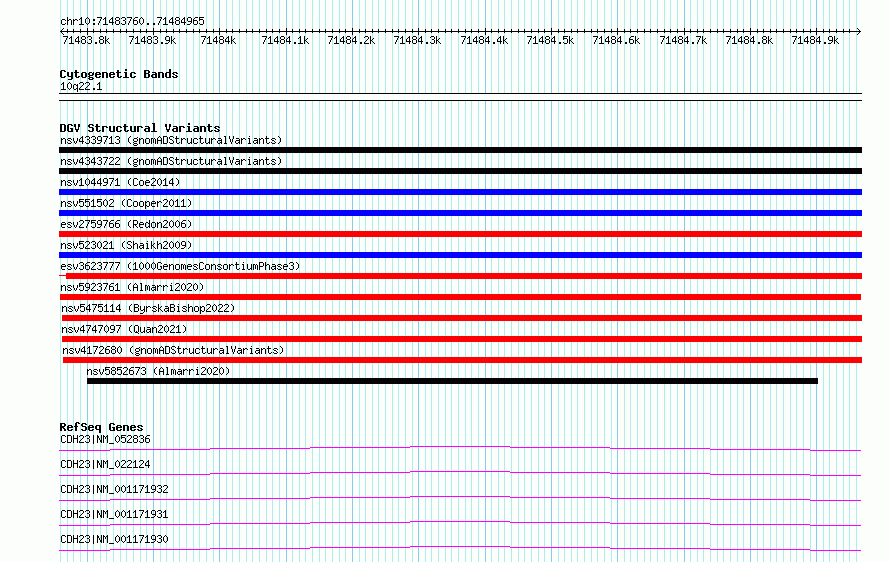Open variant nsv551502 (Cooper2011) label
This screenshot has height=562, width=890.
pos(126,203)
